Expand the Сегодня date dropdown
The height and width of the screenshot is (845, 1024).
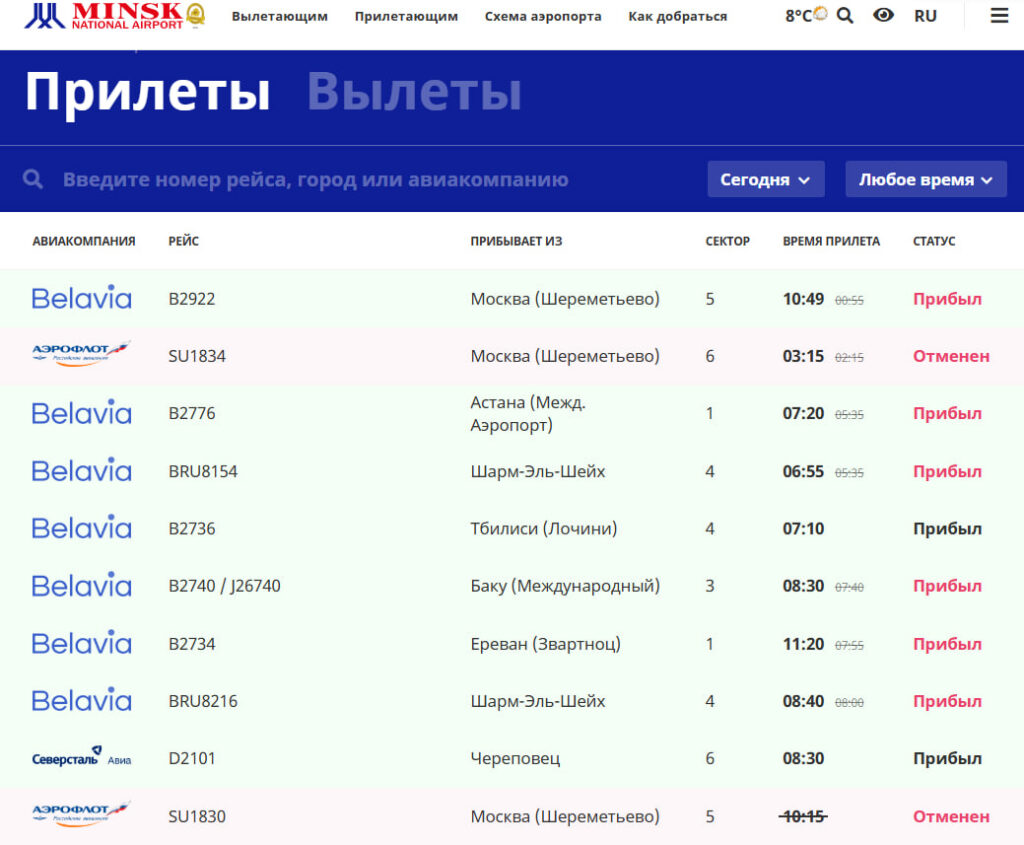point(765,180)
